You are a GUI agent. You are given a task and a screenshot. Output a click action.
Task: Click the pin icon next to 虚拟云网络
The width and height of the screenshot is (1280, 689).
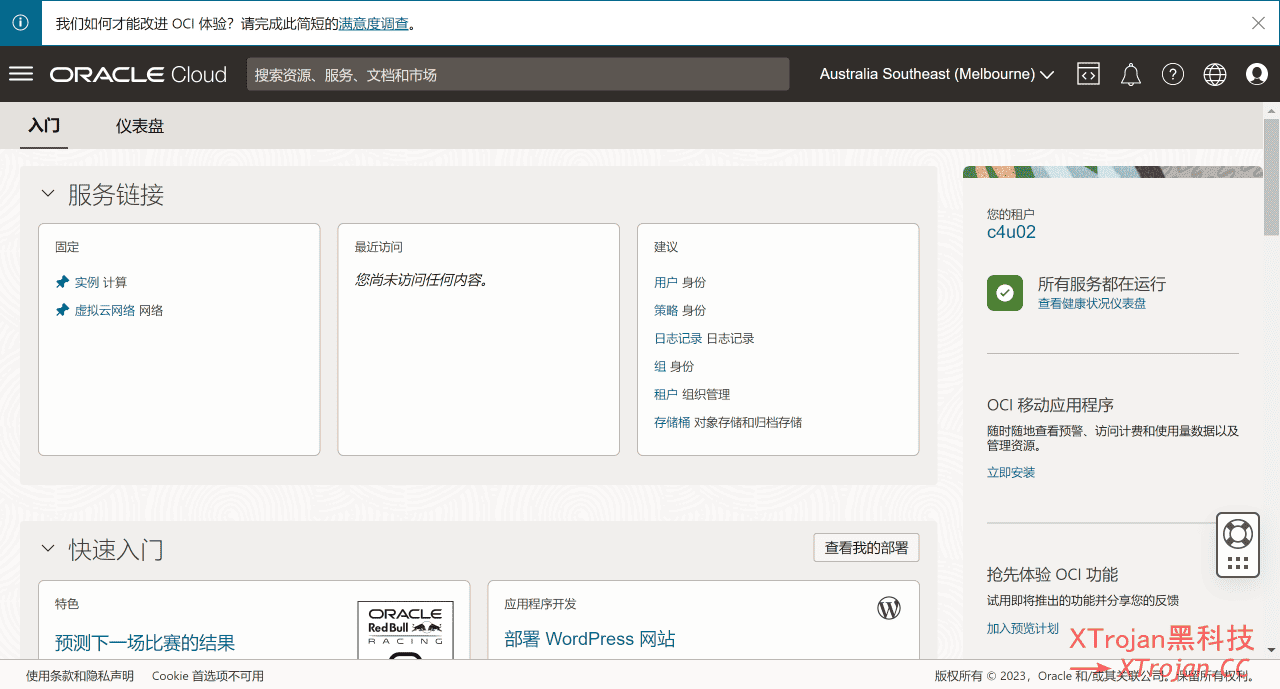pyautogui.click(x=62, y=310)
